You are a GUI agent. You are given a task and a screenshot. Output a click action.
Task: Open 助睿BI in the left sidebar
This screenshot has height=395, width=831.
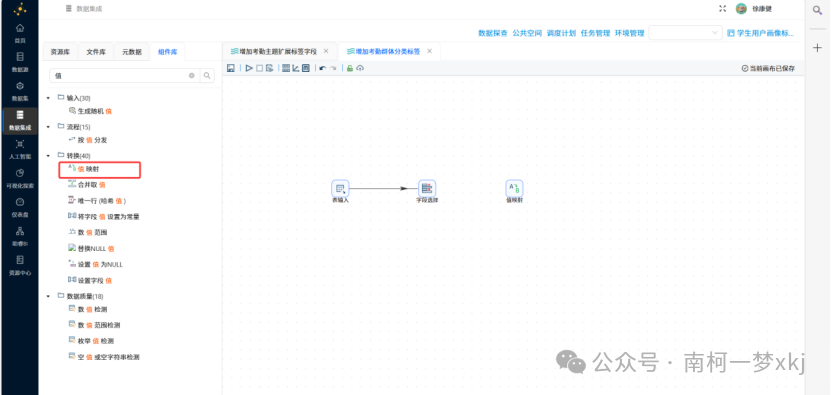pyautogui.click(x=20, y=236)
